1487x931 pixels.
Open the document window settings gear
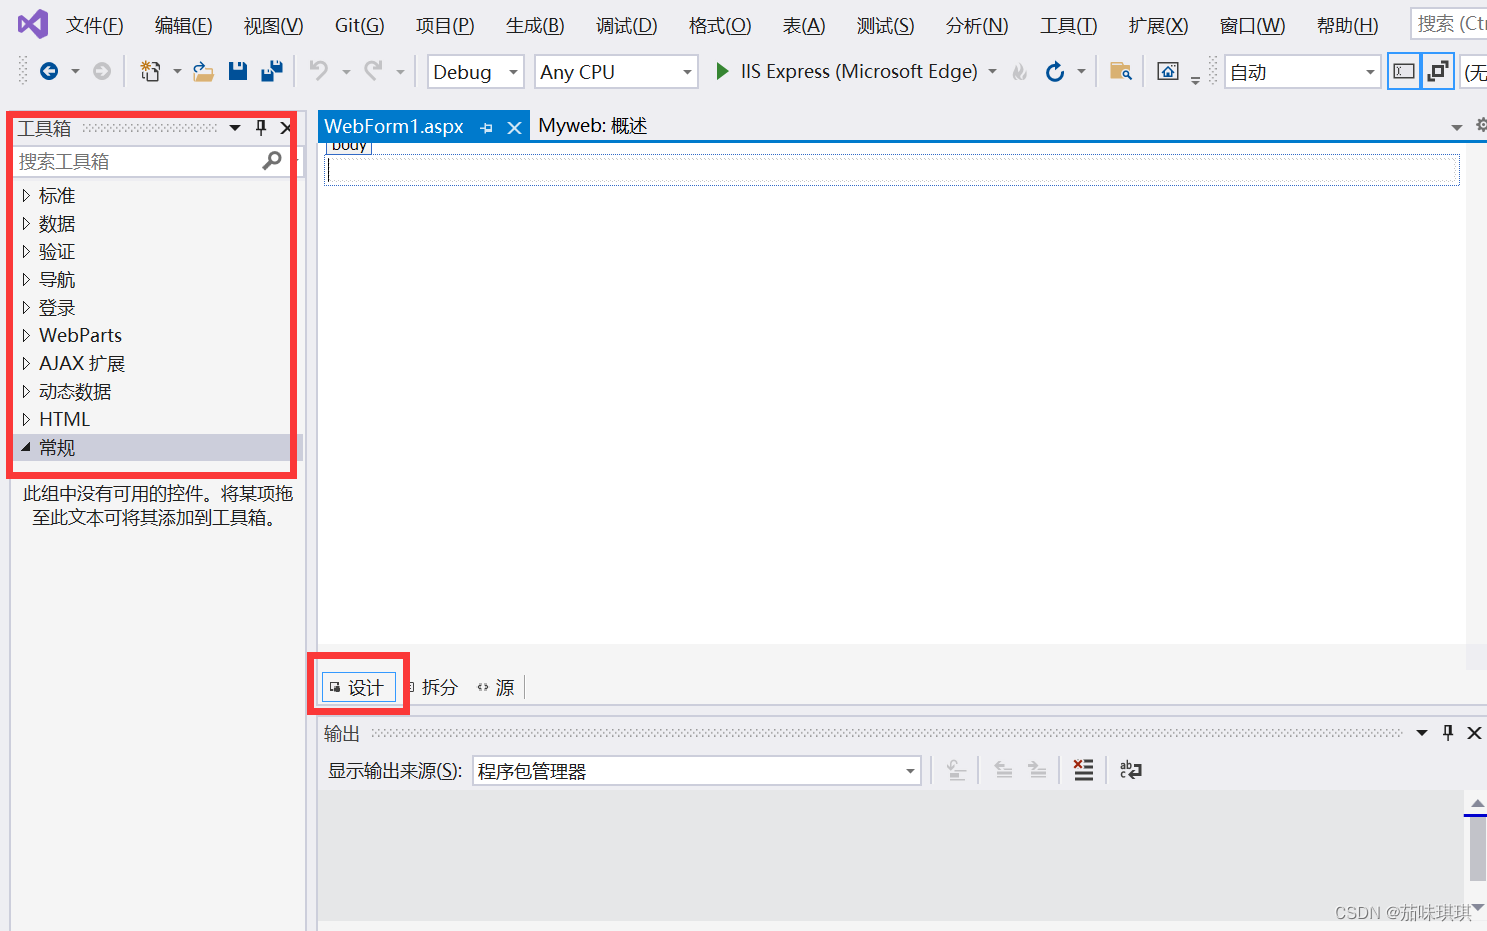click(1481, 126)
